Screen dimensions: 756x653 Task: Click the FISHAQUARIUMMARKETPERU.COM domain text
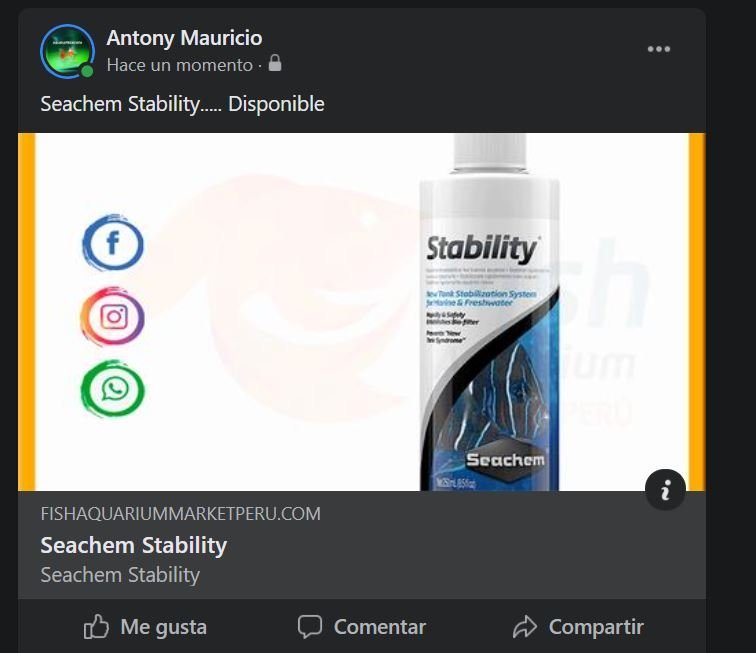tap(180, 514)
